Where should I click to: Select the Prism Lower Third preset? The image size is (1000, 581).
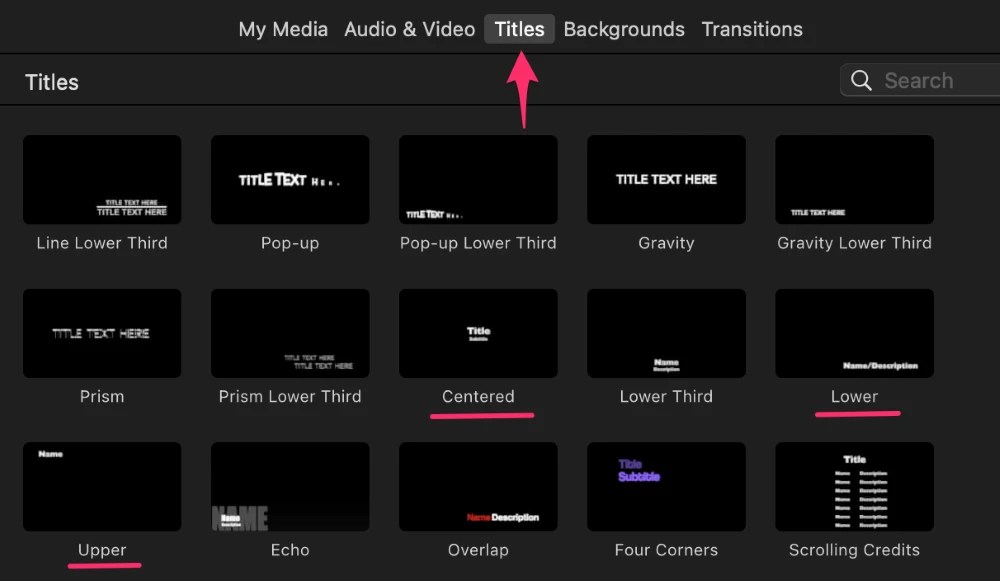(x=290, y=333)
